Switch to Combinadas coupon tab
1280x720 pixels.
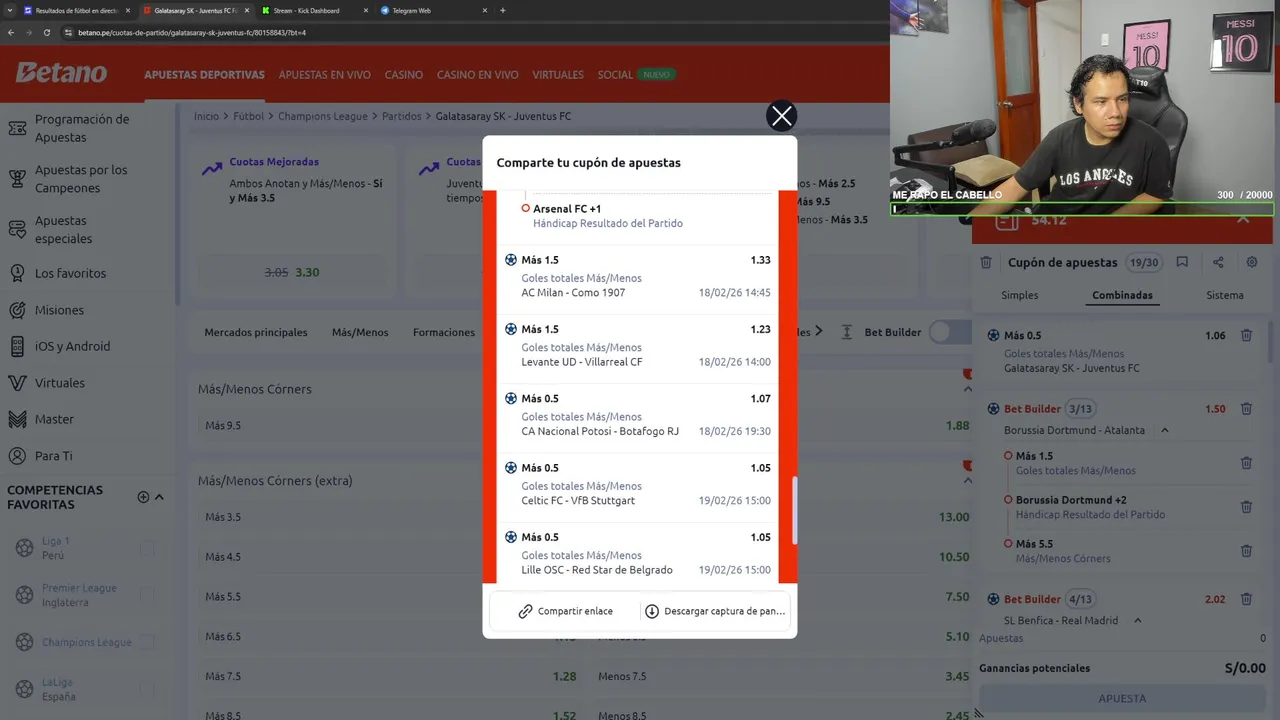coord(1122,295)
